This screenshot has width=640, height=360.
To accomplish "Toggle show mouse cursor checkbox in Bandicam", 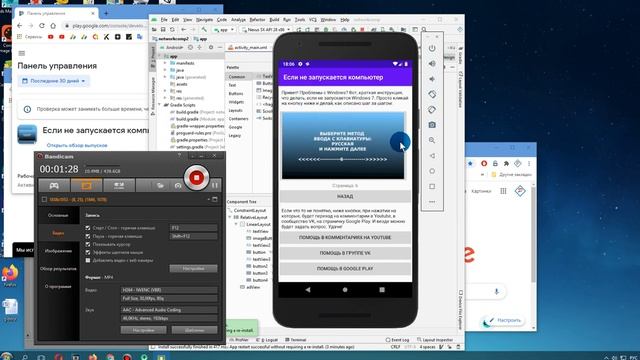I will coord(88,244).
